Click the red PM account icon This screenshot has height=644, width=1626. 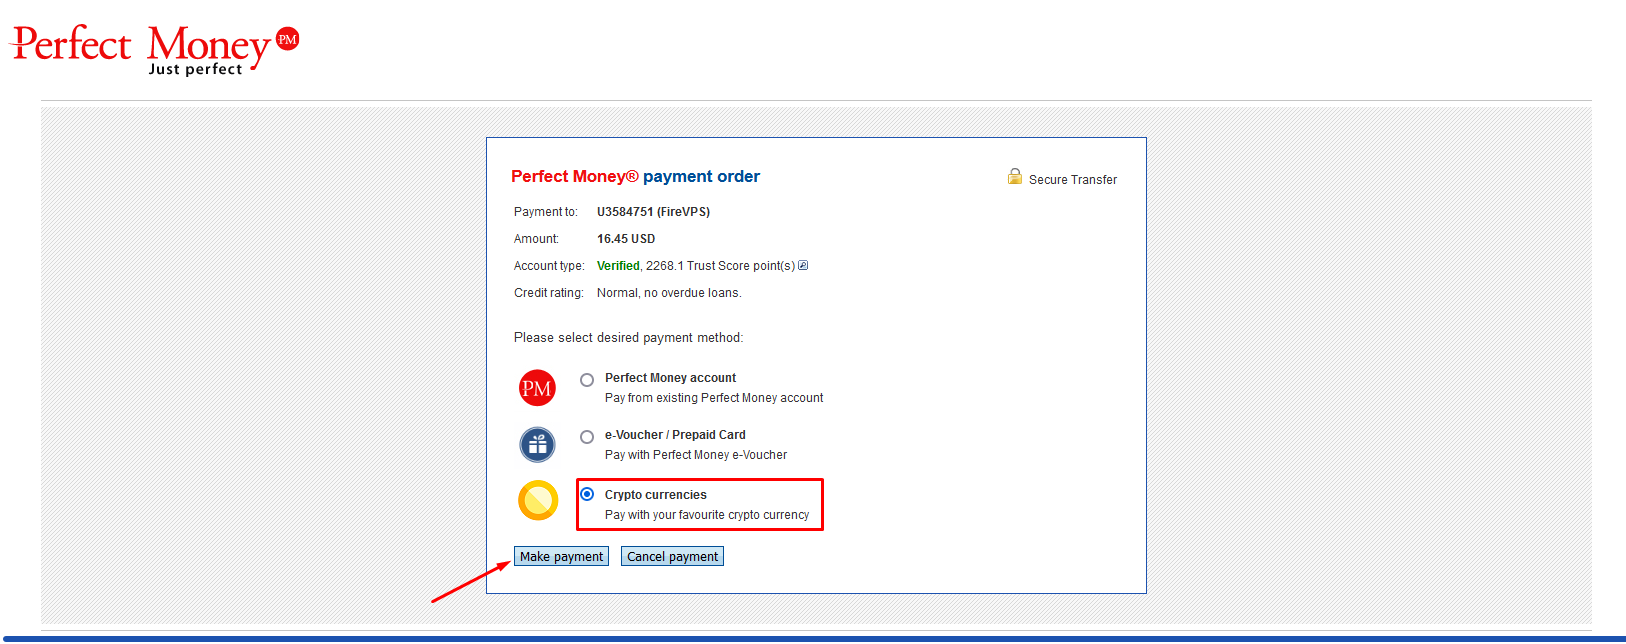537,388
